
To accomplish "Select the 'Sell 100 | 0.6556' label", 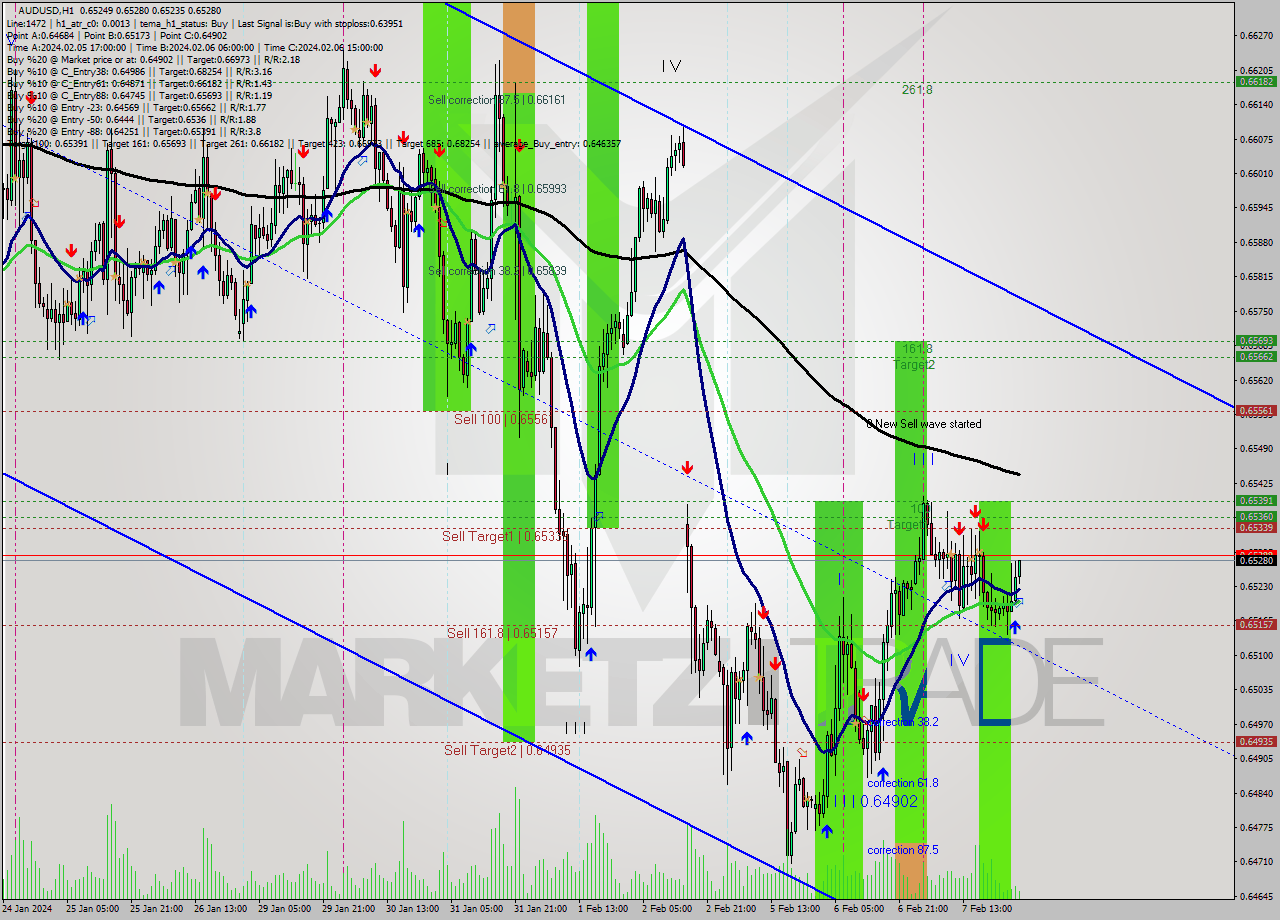I will pyautogui.click(x=501, y=419).
